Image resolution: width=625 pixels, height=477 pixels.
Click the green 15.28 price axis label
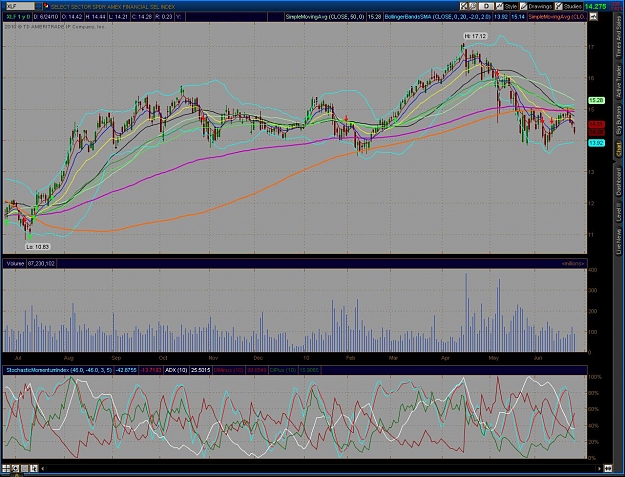596,100
